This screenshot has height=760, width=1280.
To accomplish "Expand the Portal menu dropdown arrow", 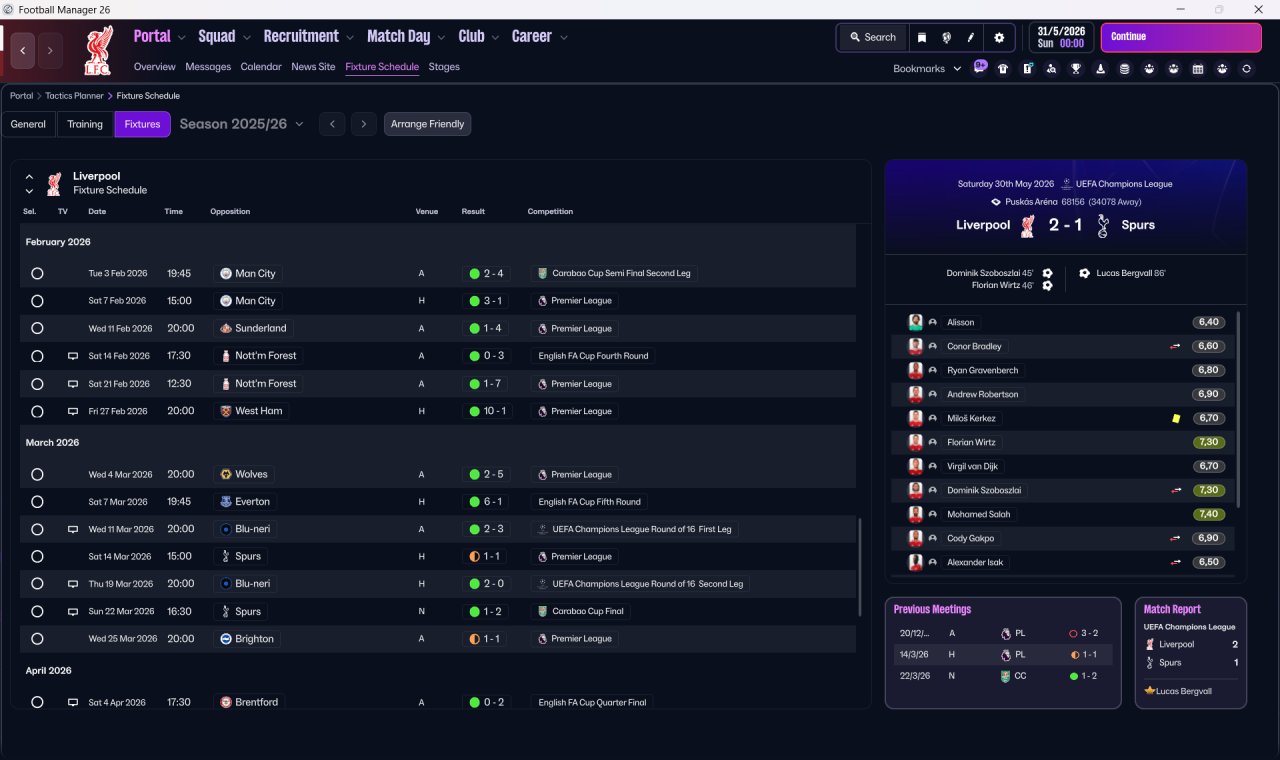I will (x=181, y=38).
